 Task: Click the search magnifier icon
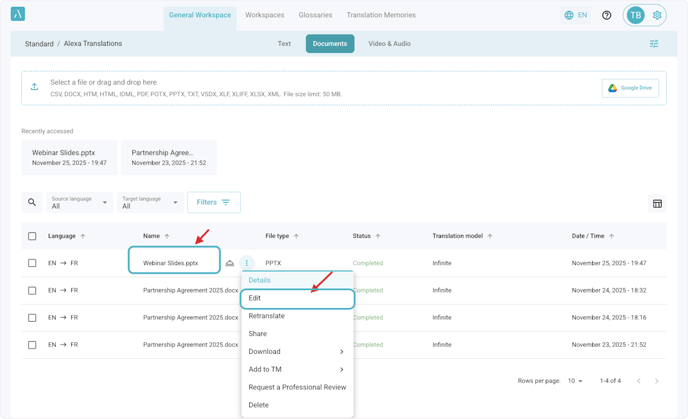point(32,202)
